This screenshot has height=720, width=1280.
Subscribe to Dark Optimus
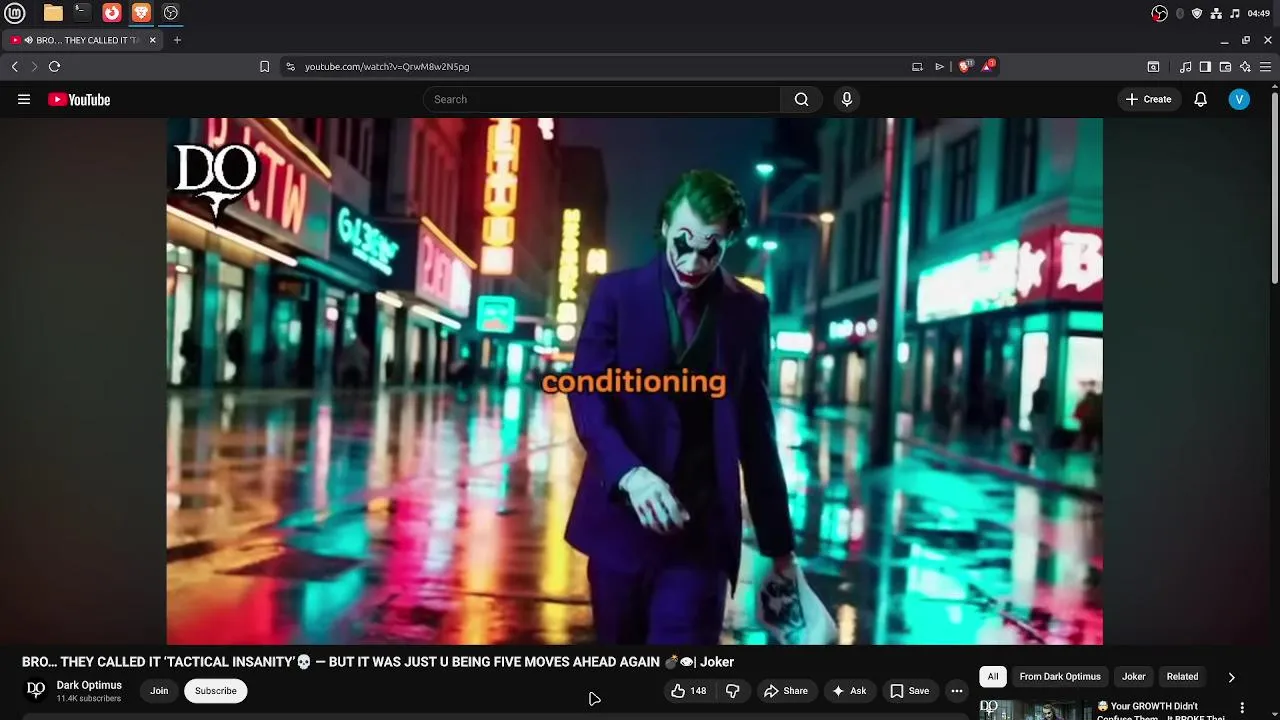pyautogui.click(x=216, y=691)
